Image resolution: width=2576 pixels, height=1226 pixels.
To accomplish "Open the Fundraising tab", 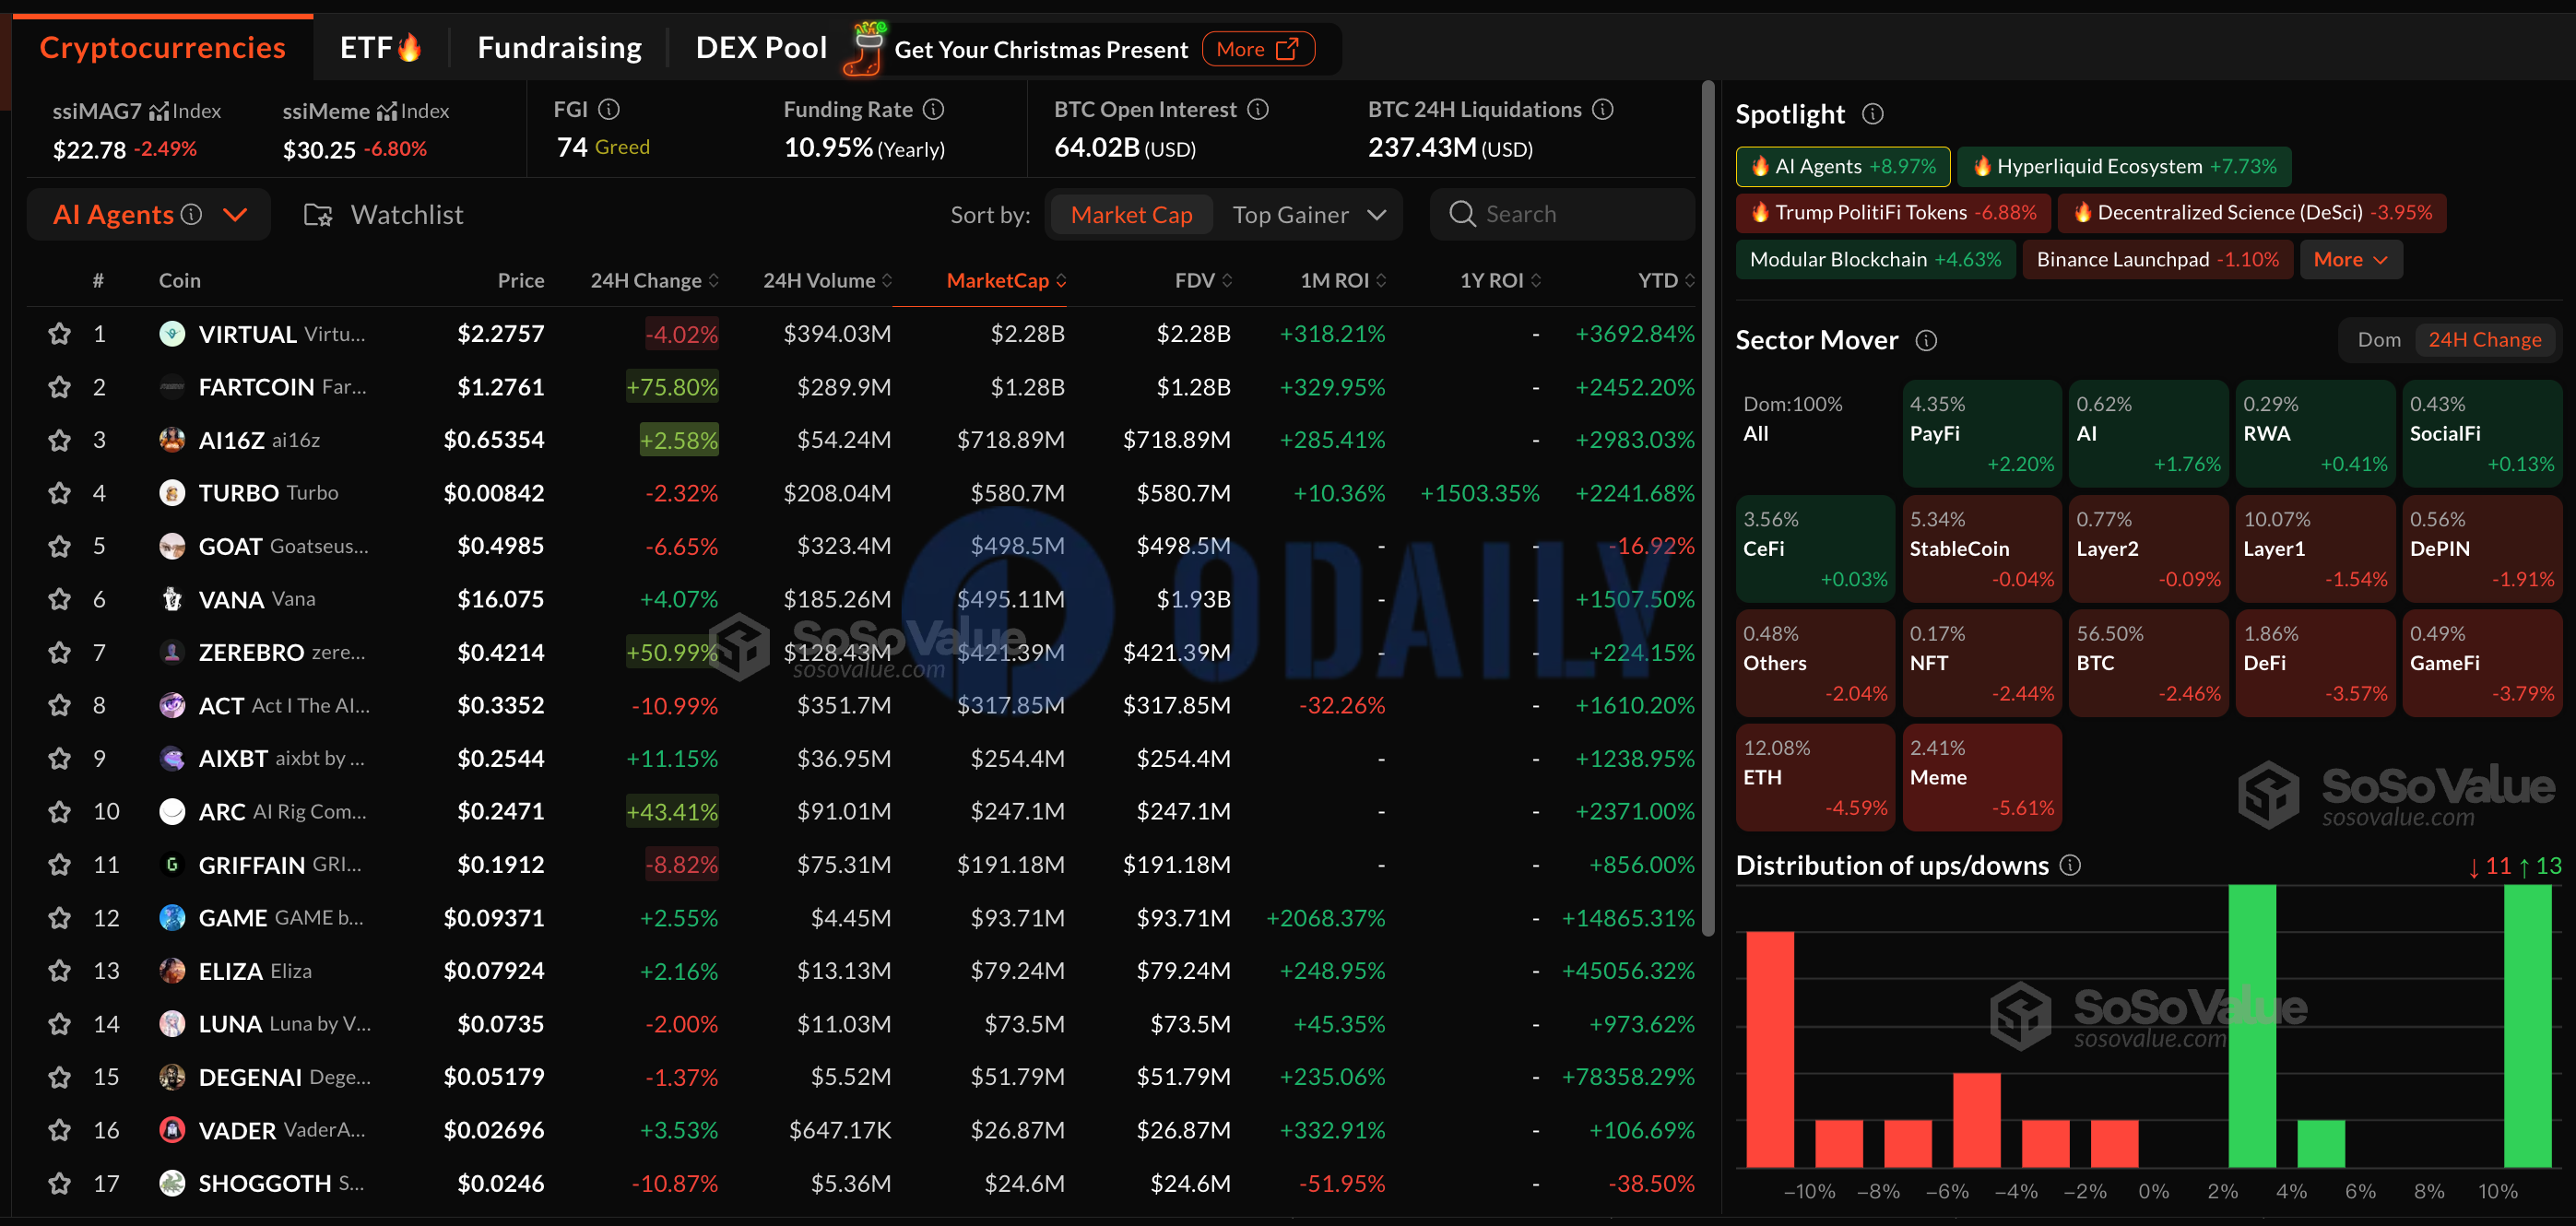I will click(x=559, y=48).
